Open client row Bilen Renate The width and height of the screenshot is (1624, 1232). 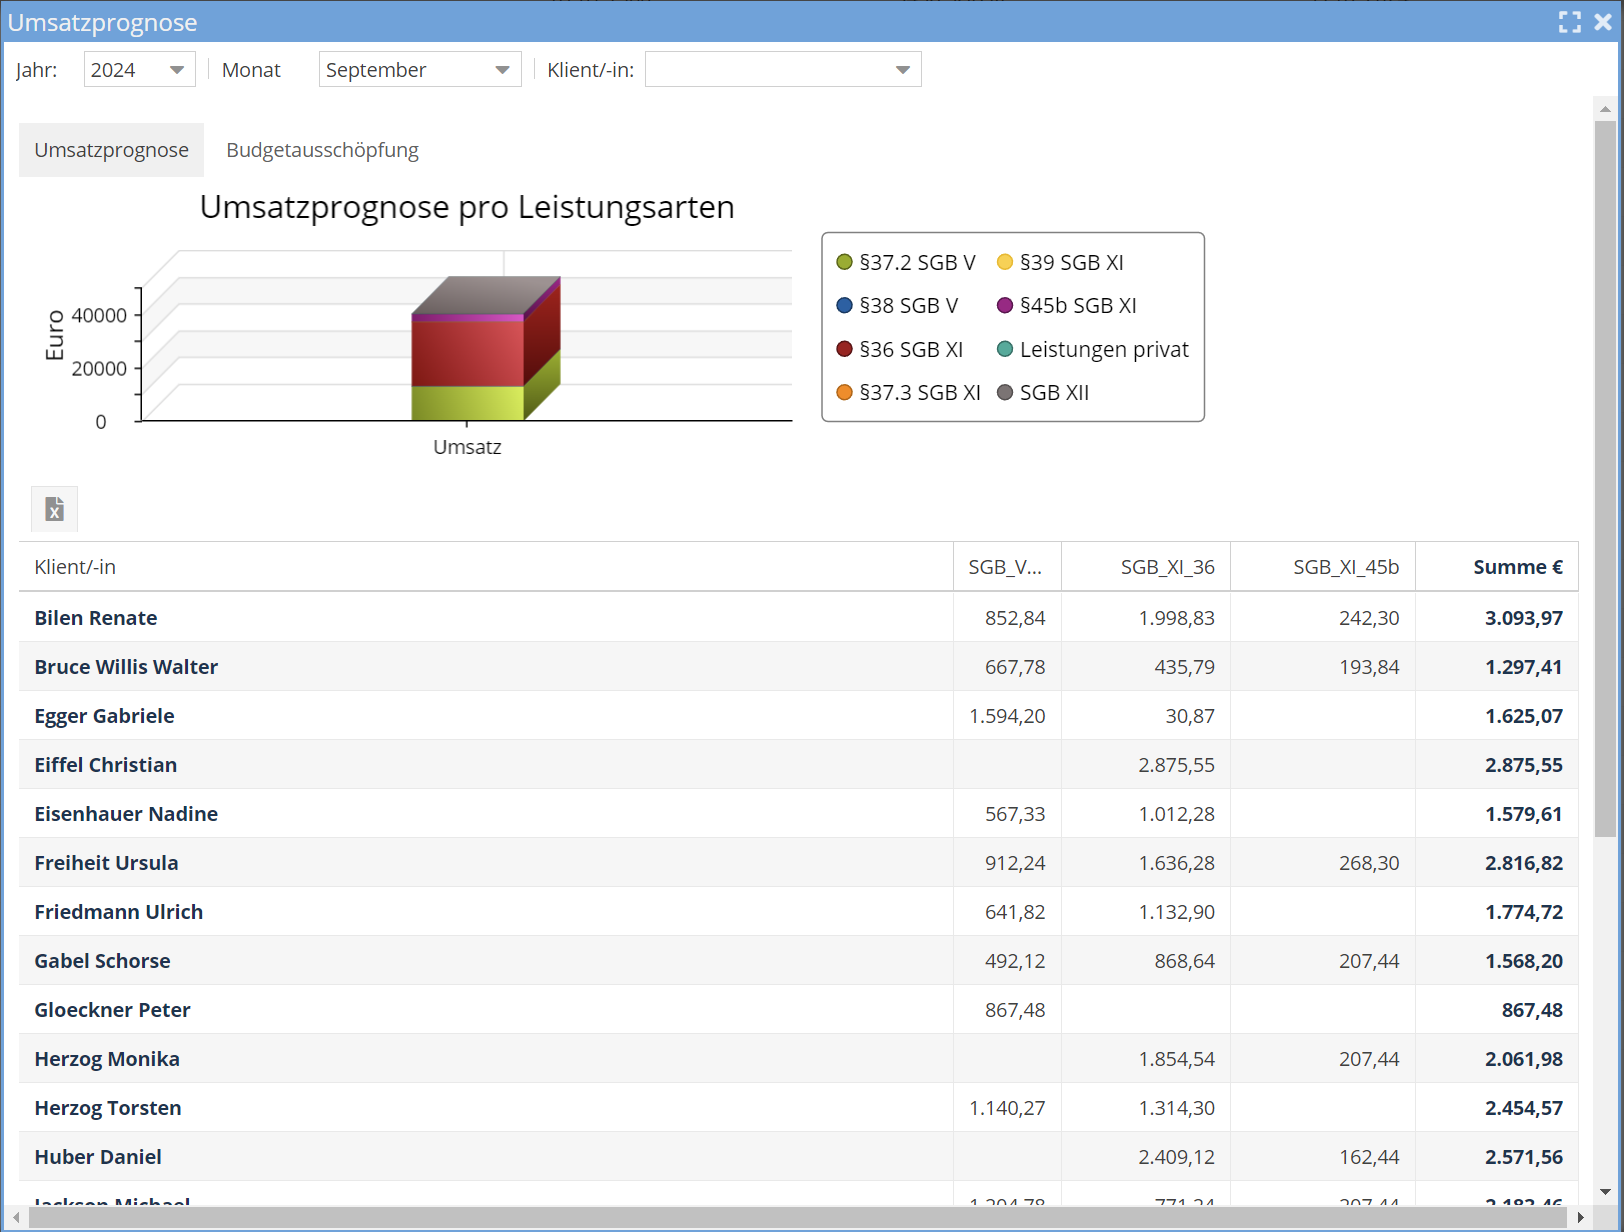(x=96, y=618)
